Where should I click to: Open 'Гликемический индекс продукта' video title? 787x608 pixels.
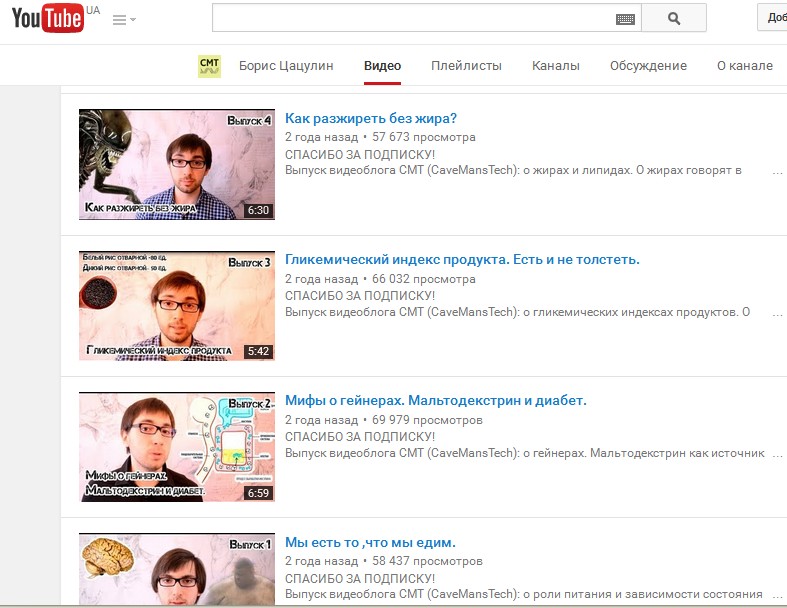tap(462, 260)
